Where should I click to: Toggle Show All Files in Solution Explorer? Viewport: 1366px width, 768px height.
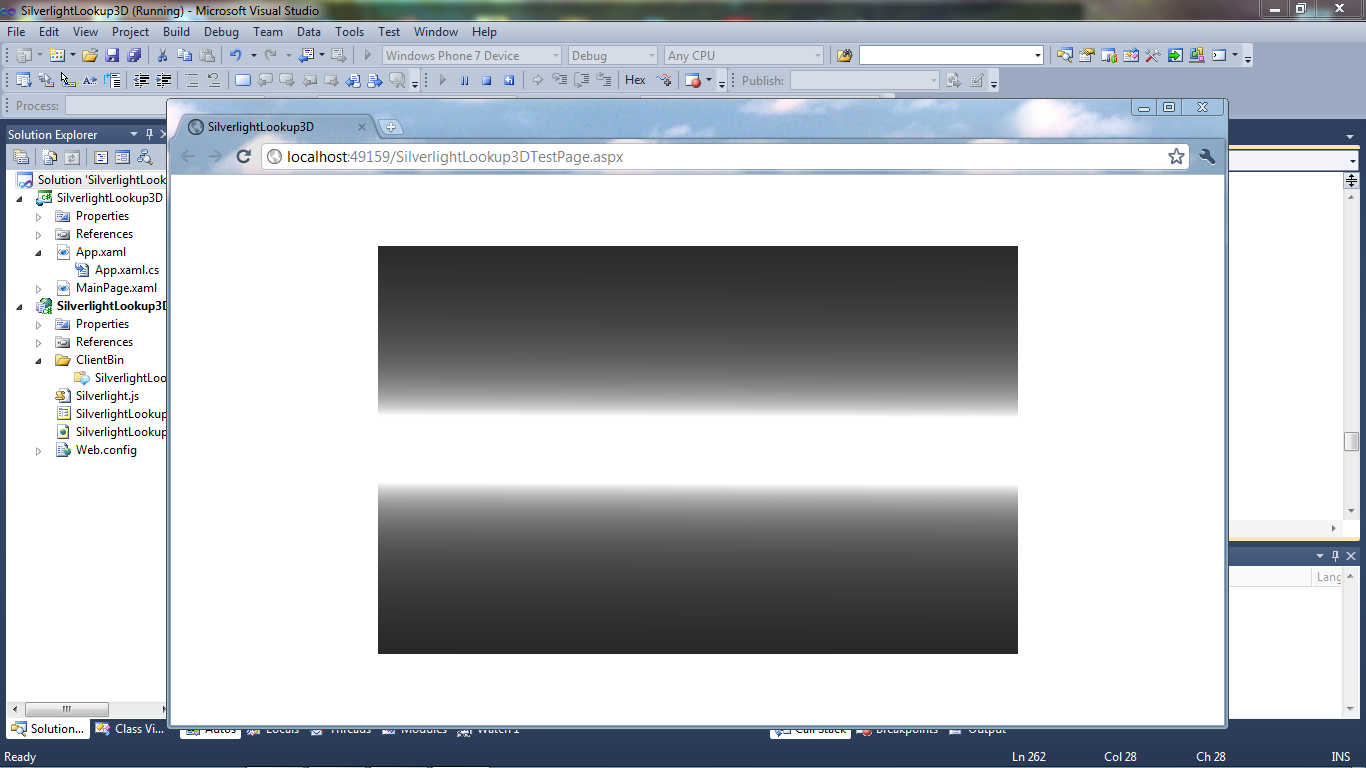[47, 157]
